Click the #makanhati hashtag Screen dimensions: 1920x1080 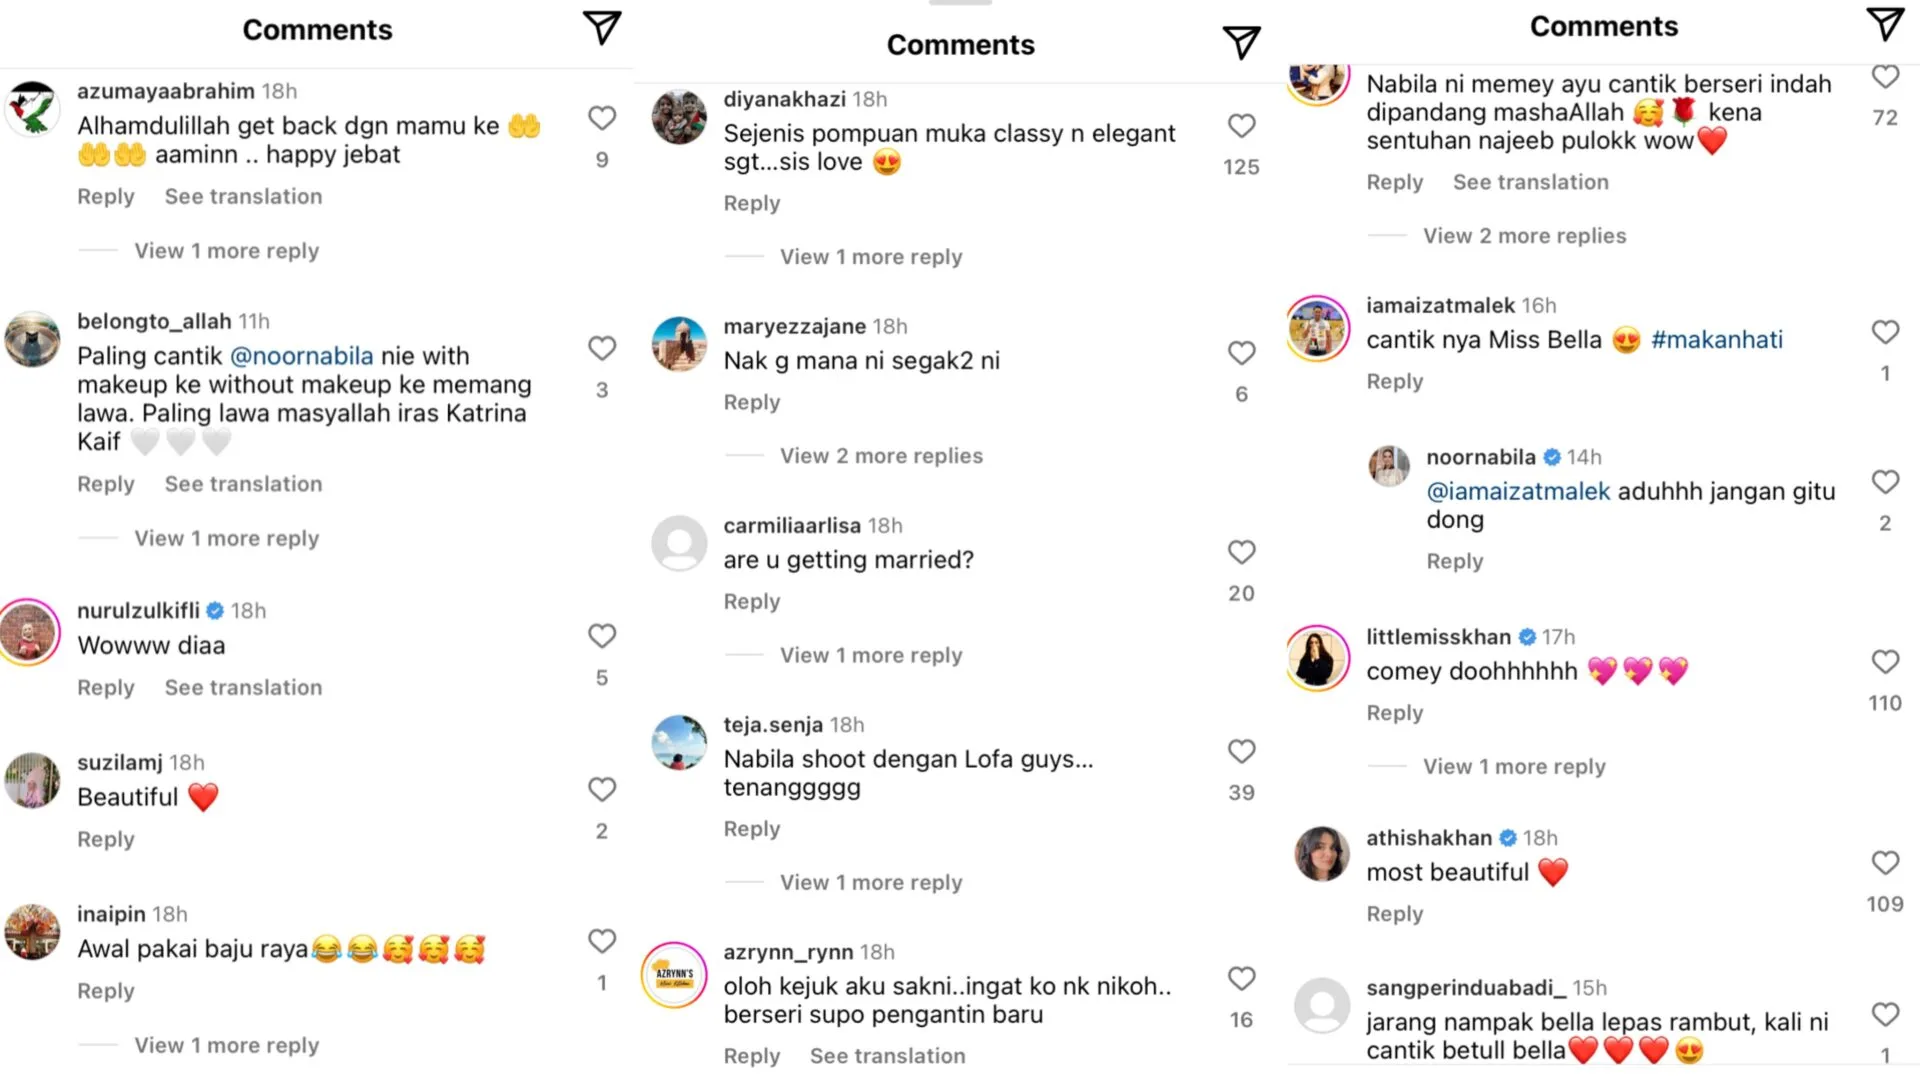point(1717,340)
